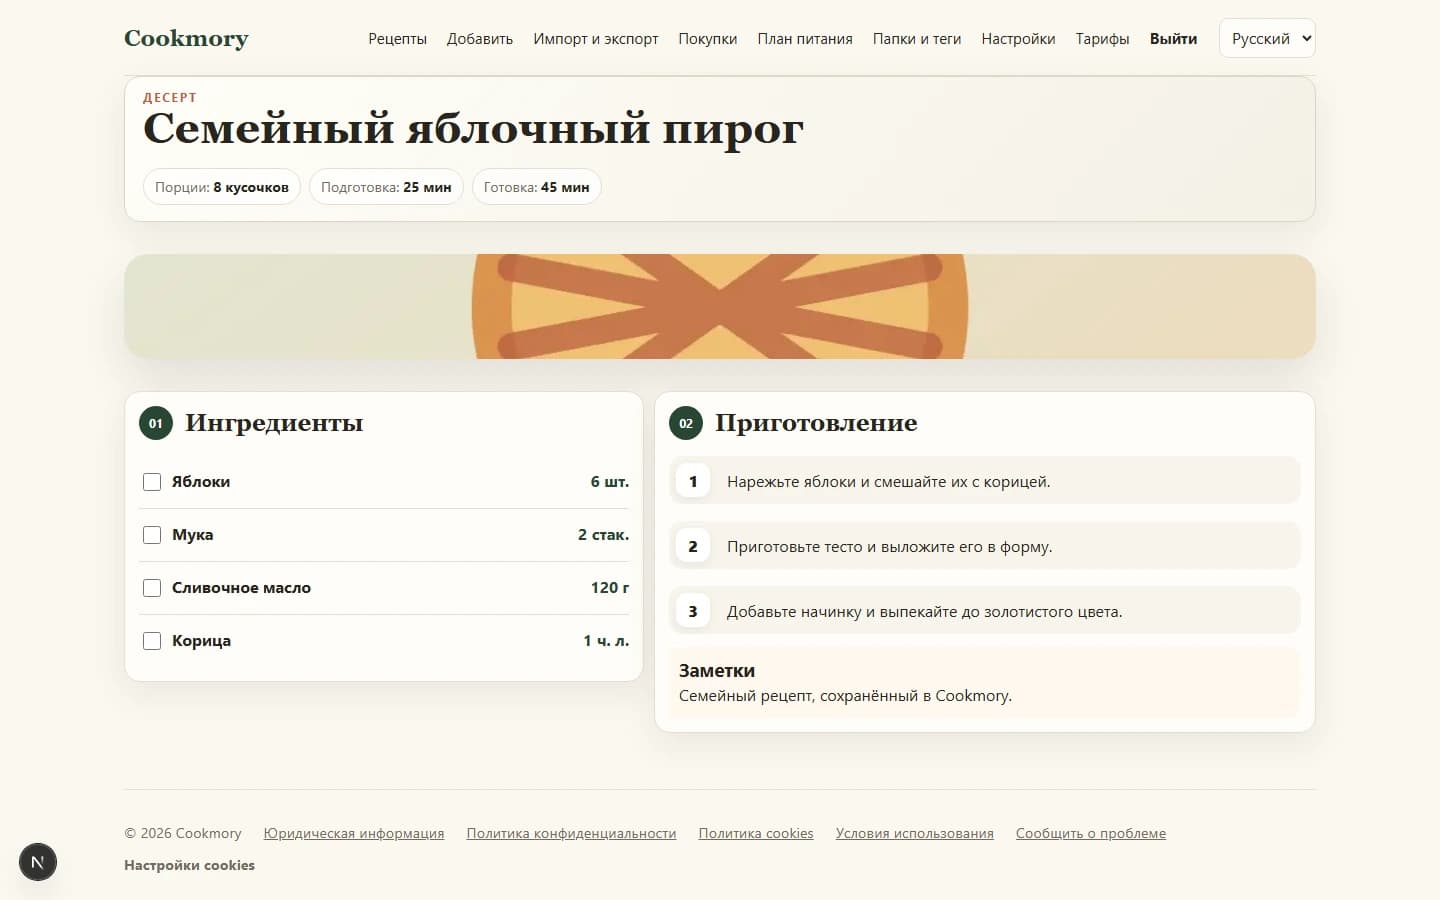
Task: Go to the Добавить page
Action: pyautogui.click(x=480, y=39)
